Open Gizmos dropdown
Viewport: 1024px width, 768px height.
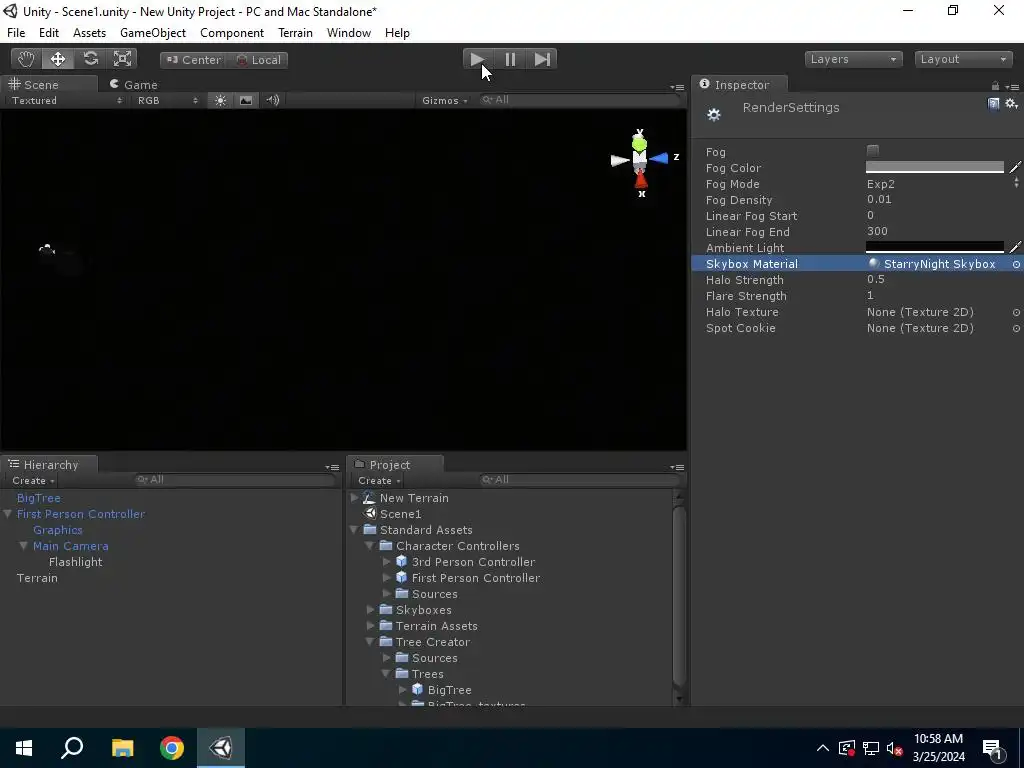pos(445,101)
